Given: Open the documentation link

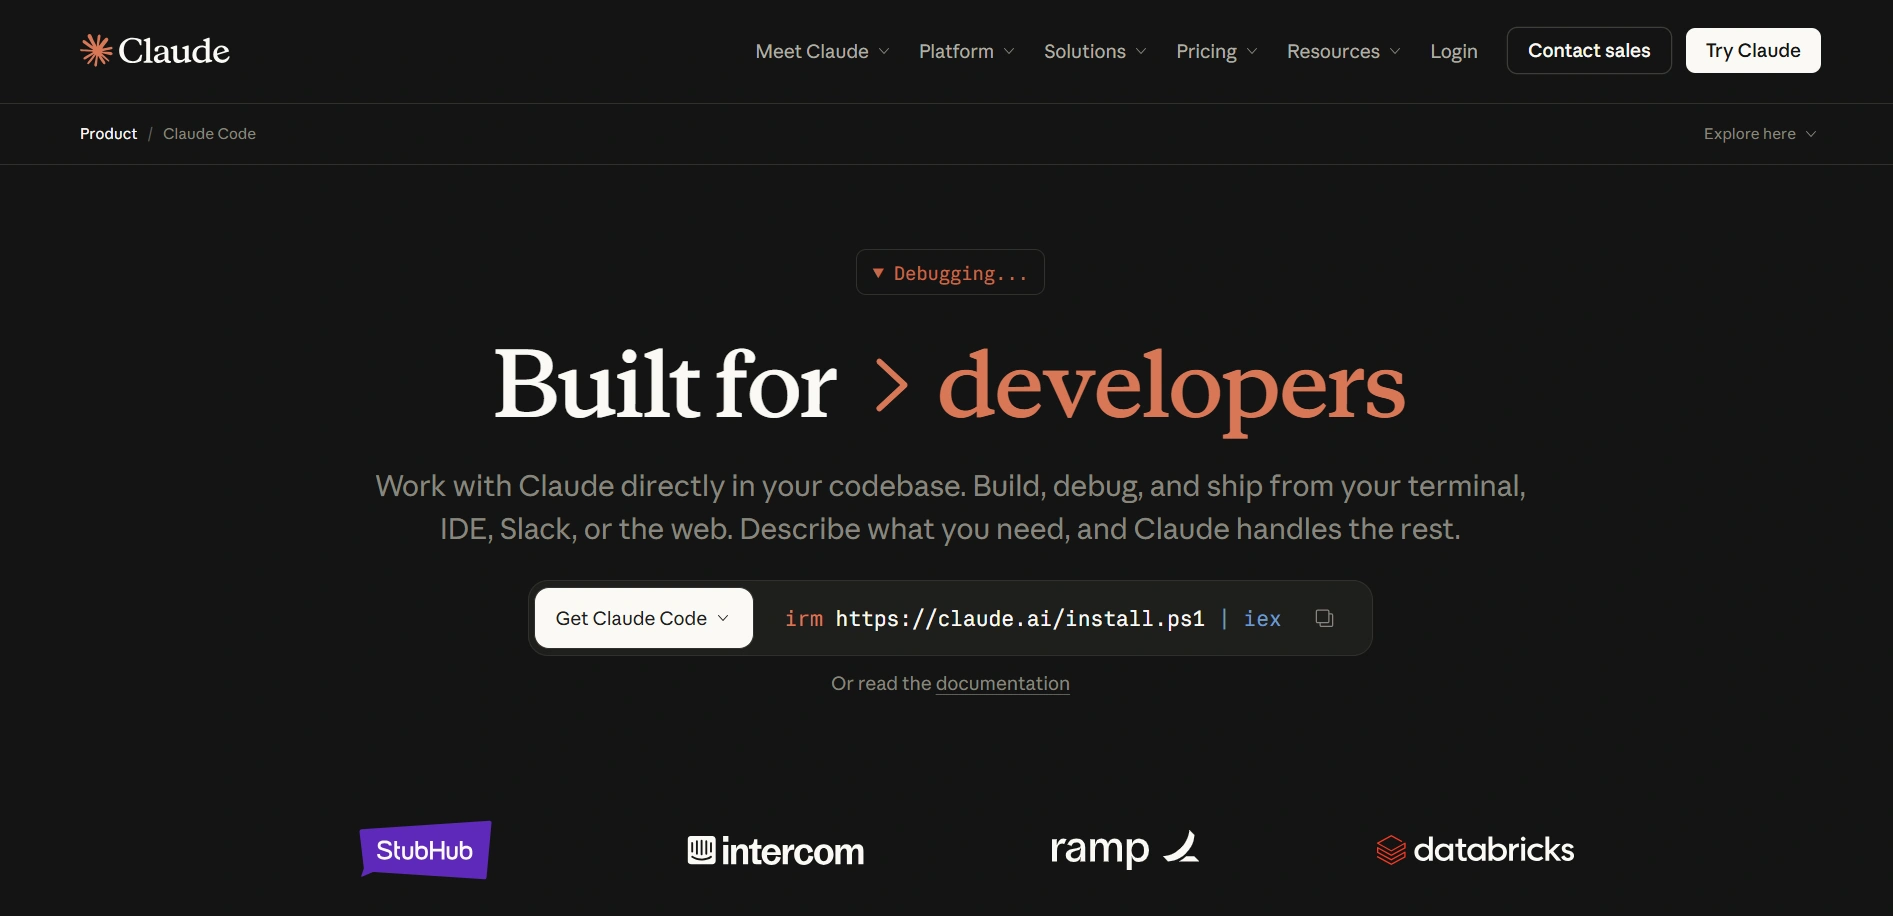Looking at the screenshot, I should click(x=1002, y=683).
